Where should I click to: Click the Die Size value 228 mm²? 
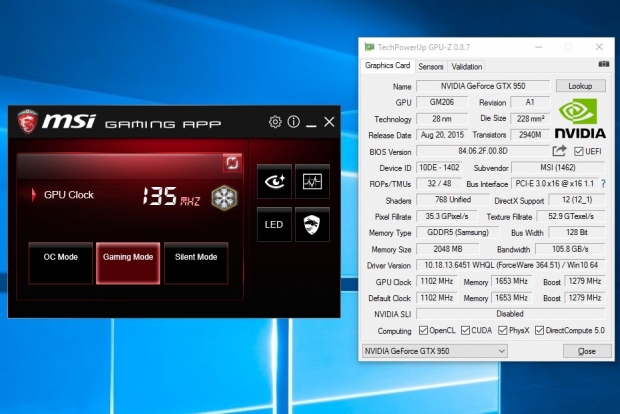[x=530, y=119]
